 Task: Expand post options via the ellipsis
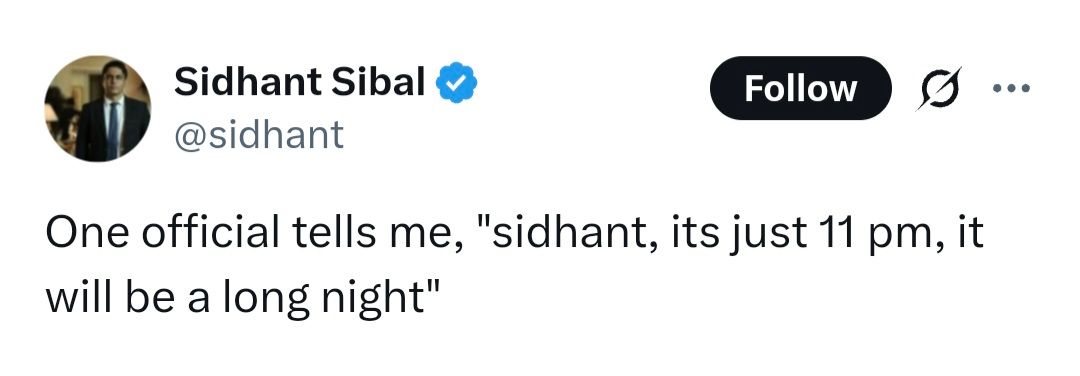(x=1011, y=88)
